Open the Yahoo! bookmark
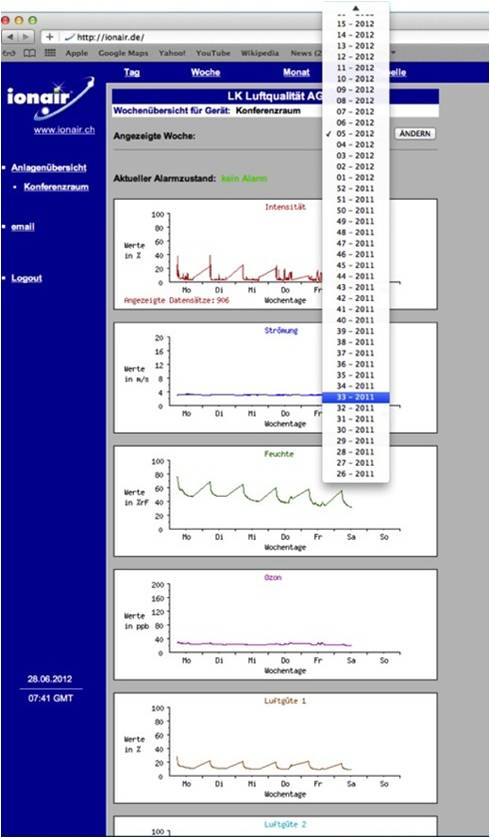Viewport: 490px width, 838px height. 172,53
